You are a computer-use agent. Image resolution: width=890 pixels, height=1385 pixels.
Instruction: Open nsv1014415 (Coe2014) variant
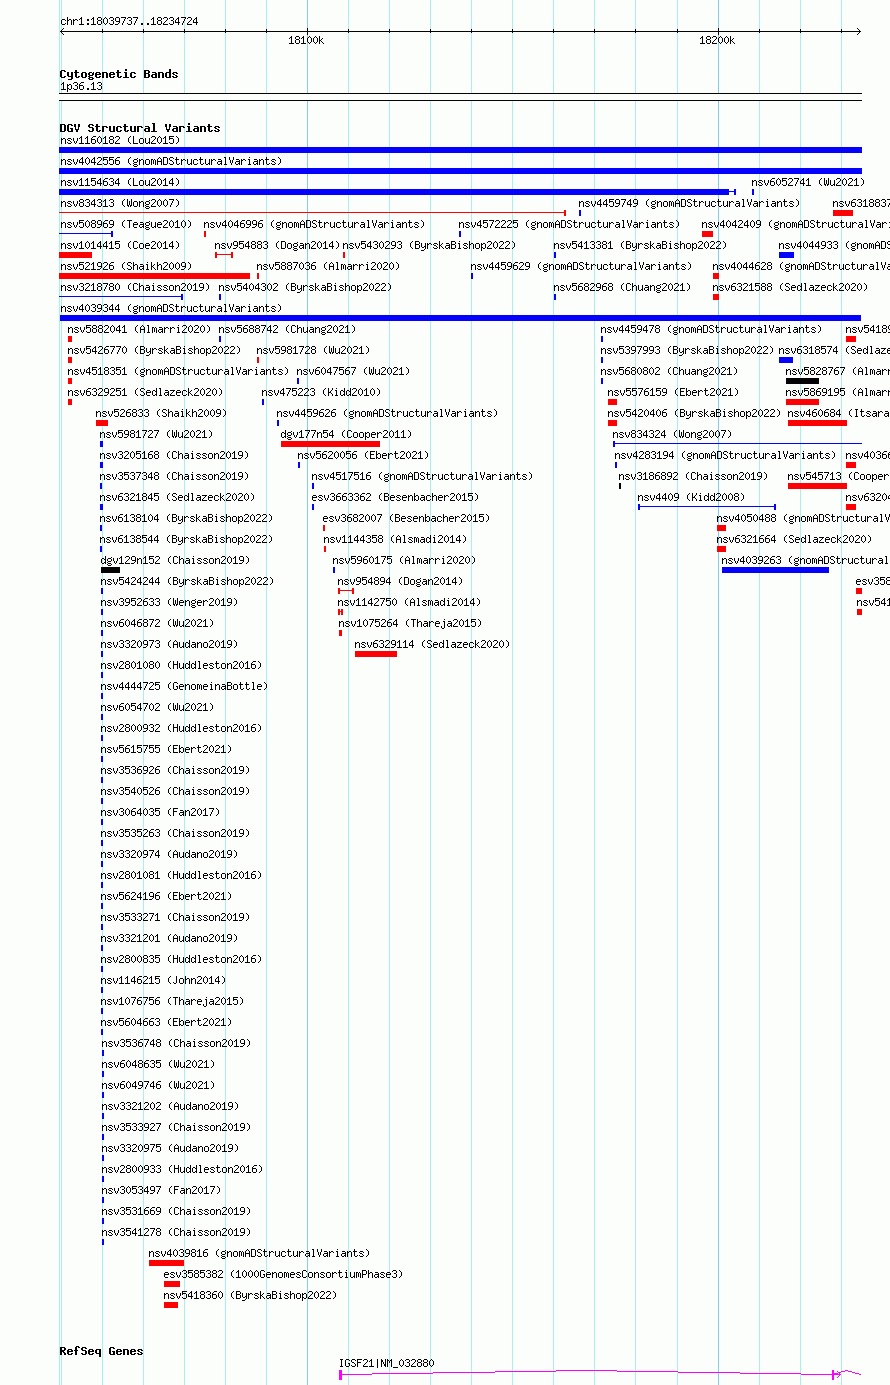coord(120,245)
